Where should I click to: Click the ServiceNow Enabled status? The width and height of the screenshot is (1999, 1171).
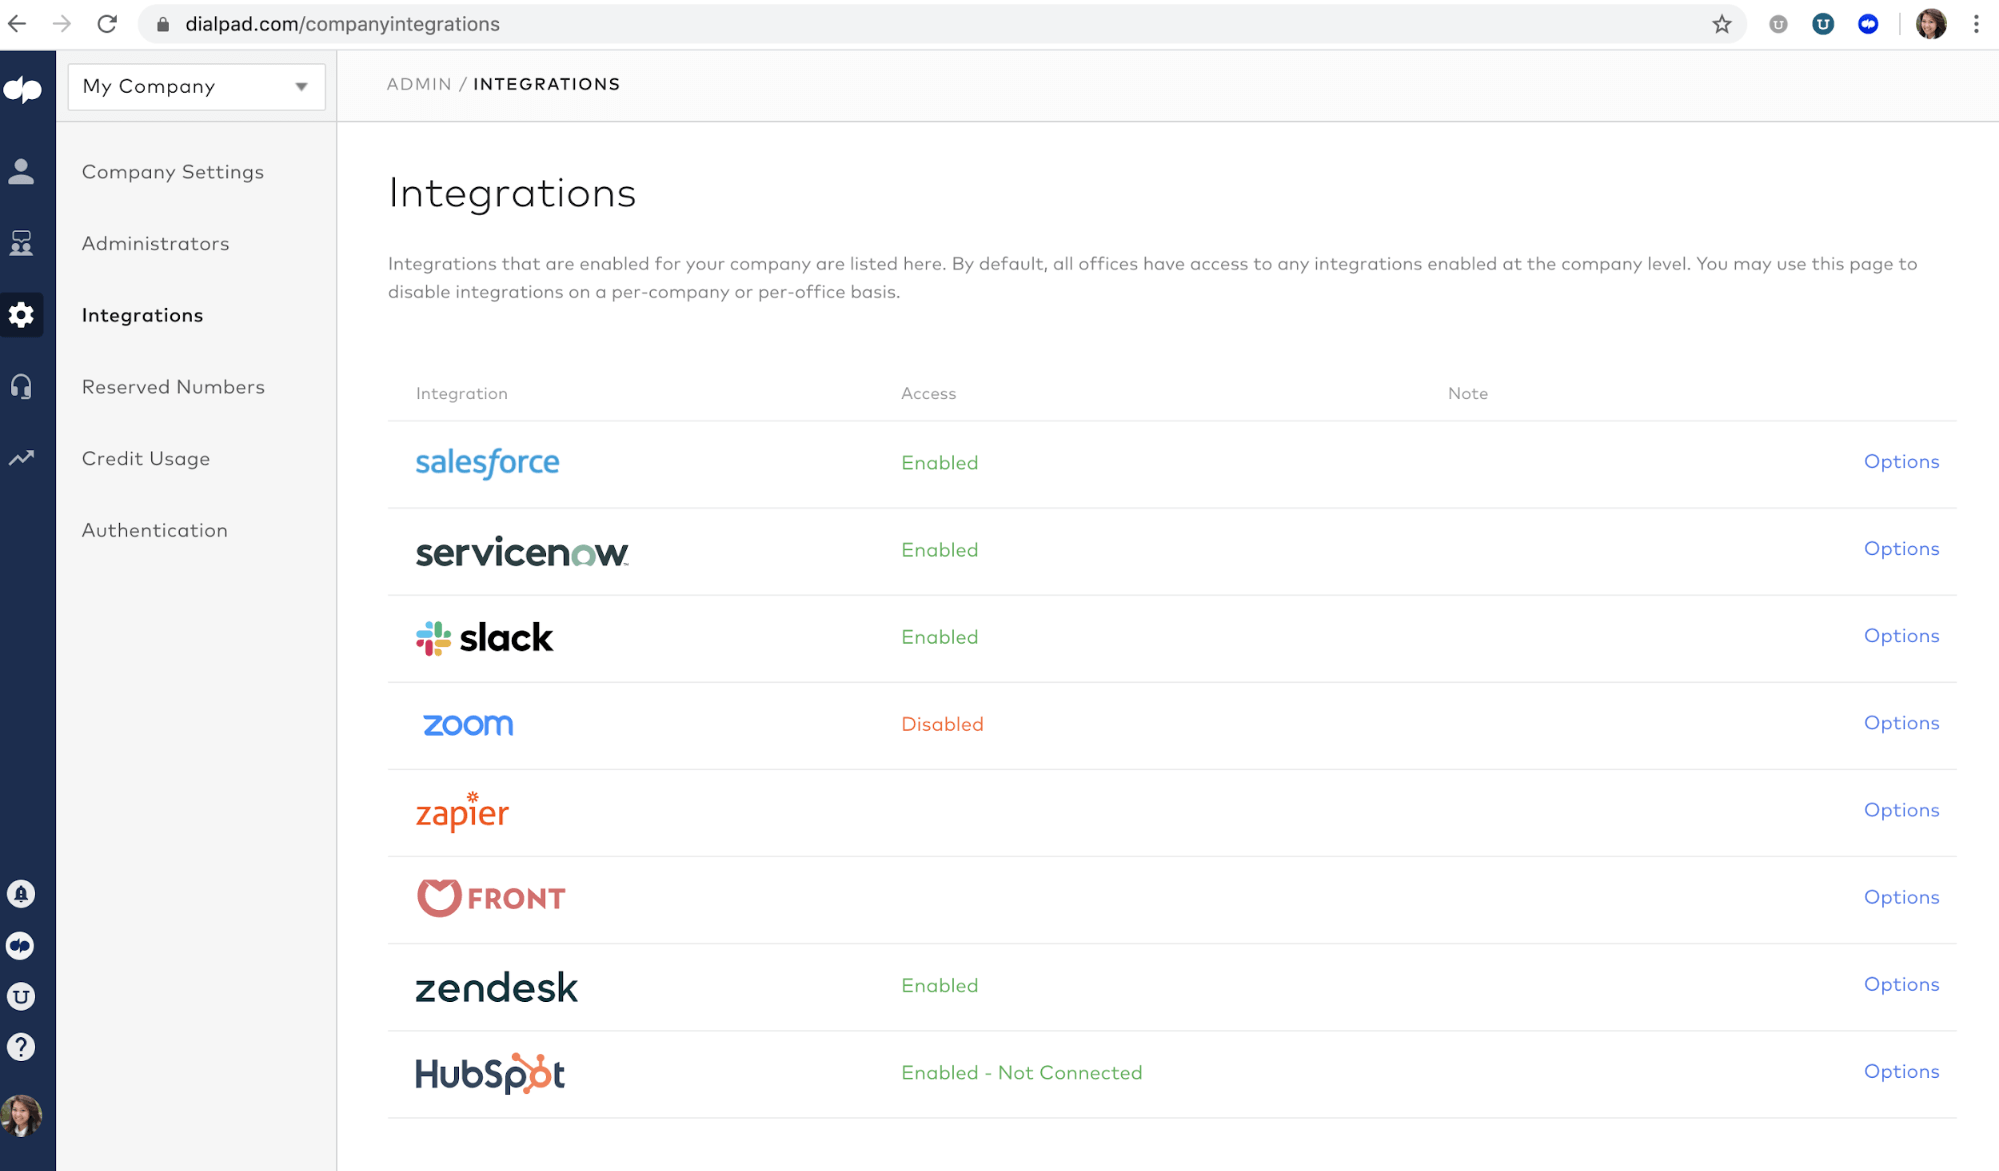[x=939, y=550]
